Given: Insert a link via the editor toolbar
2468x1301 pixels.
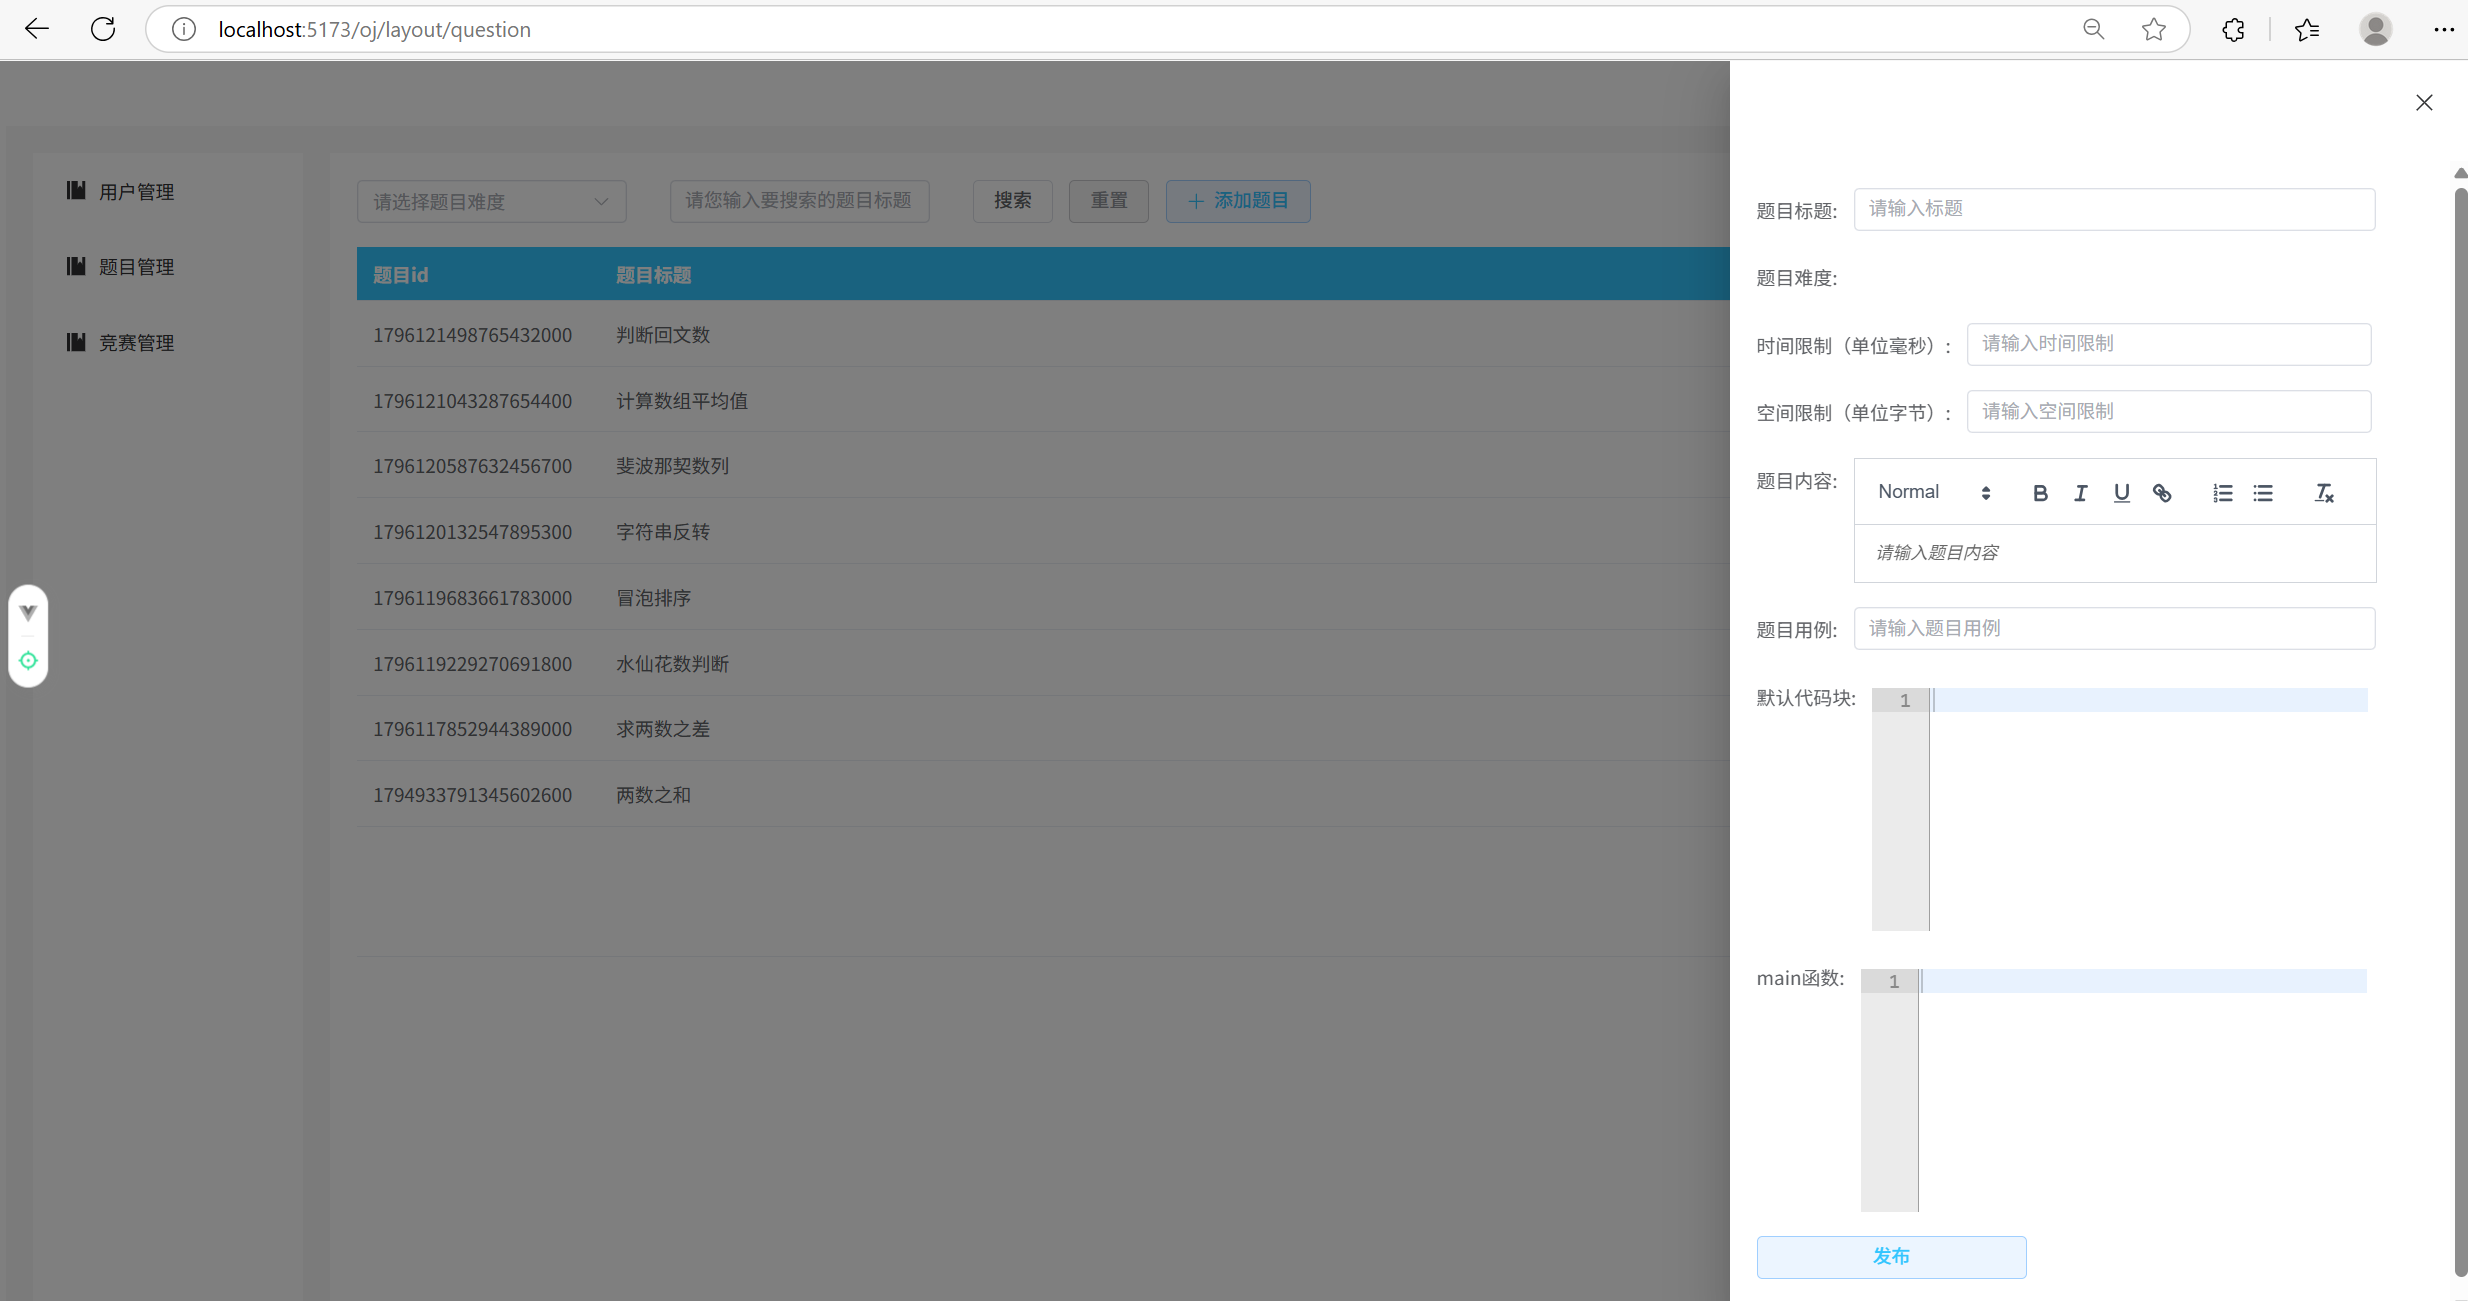Looking at the screenshot, I should [x=2162, y=493].
